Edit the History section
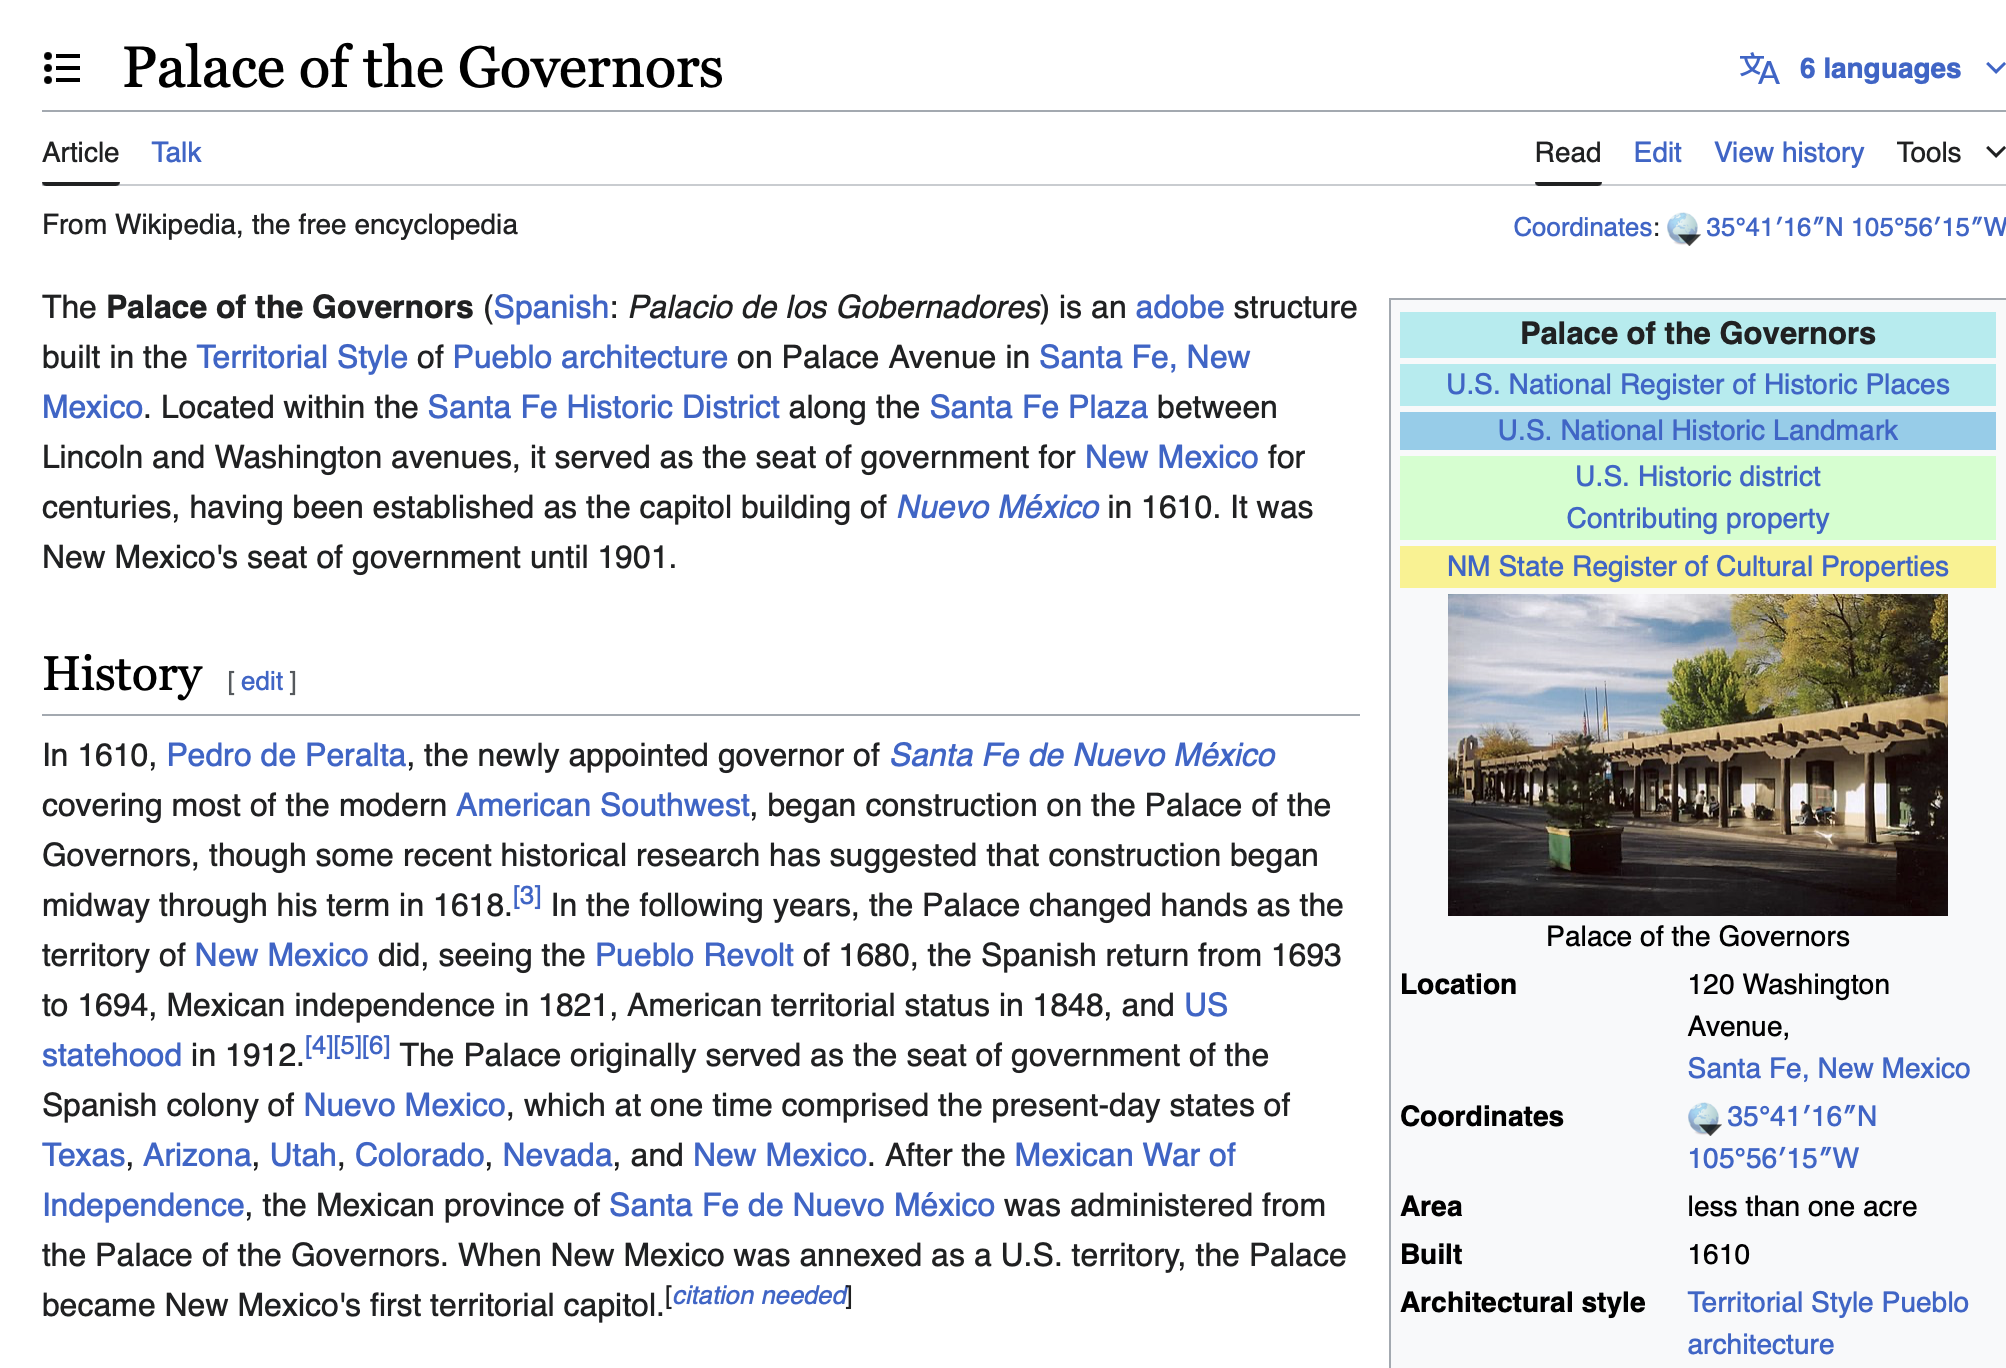Viewport: 2006px width, 1368px height. (x=262, y=681)
